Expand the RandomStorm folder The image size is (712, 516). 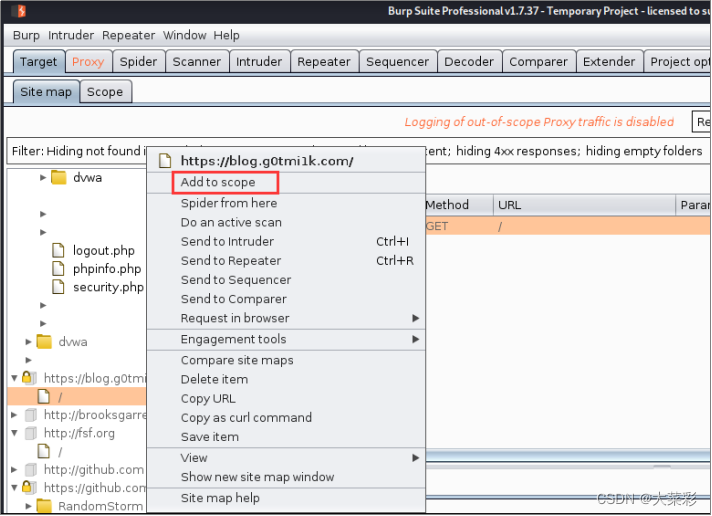[x=28, y=506]
